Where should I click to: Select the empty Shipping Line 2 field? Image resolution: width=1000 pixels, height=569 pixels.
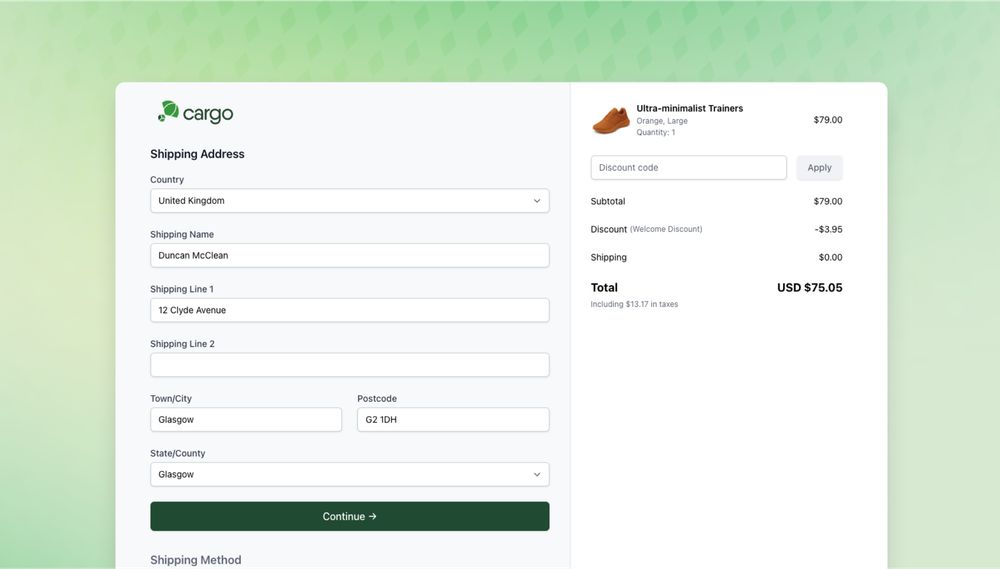pyautogui.click(x=349, y=365)
